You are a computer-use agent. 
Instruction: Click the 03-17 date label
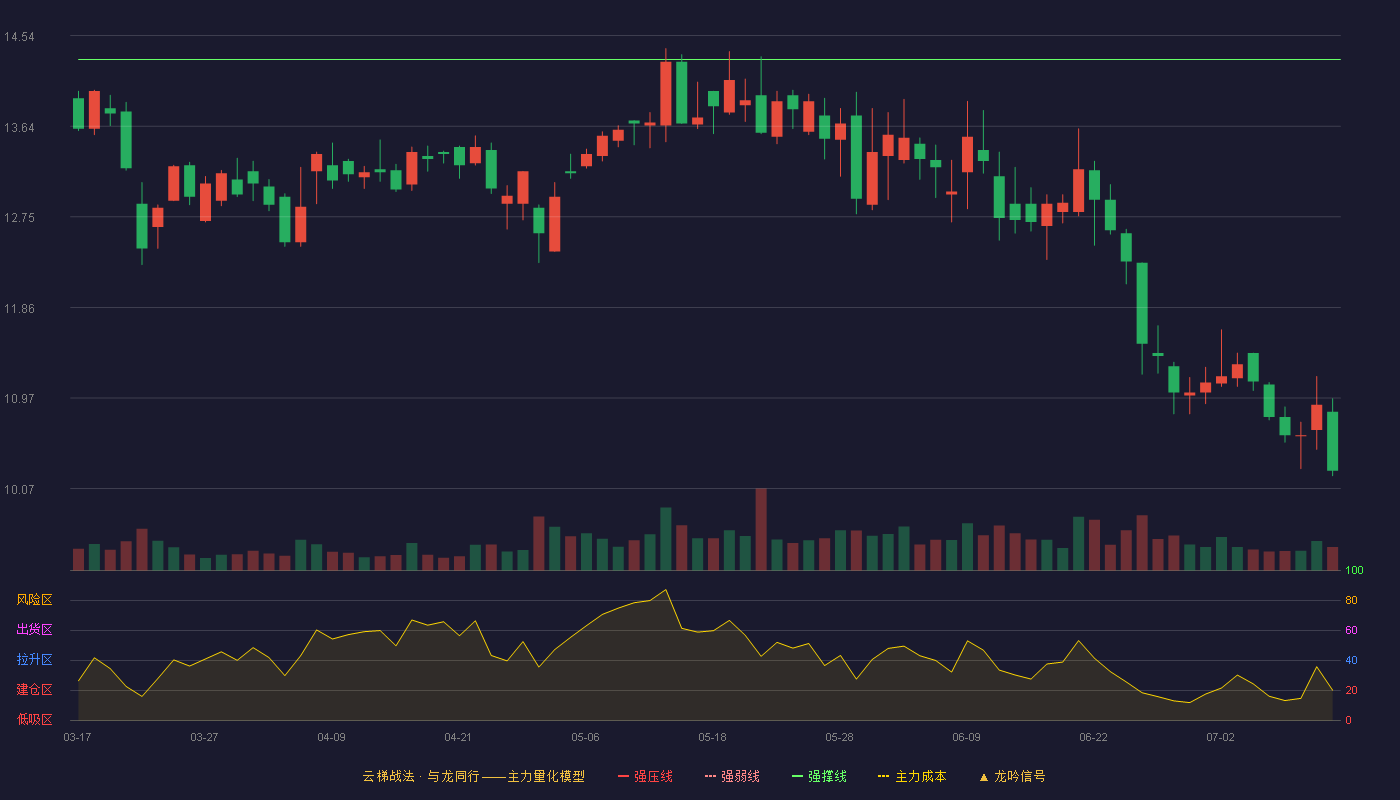77,737
